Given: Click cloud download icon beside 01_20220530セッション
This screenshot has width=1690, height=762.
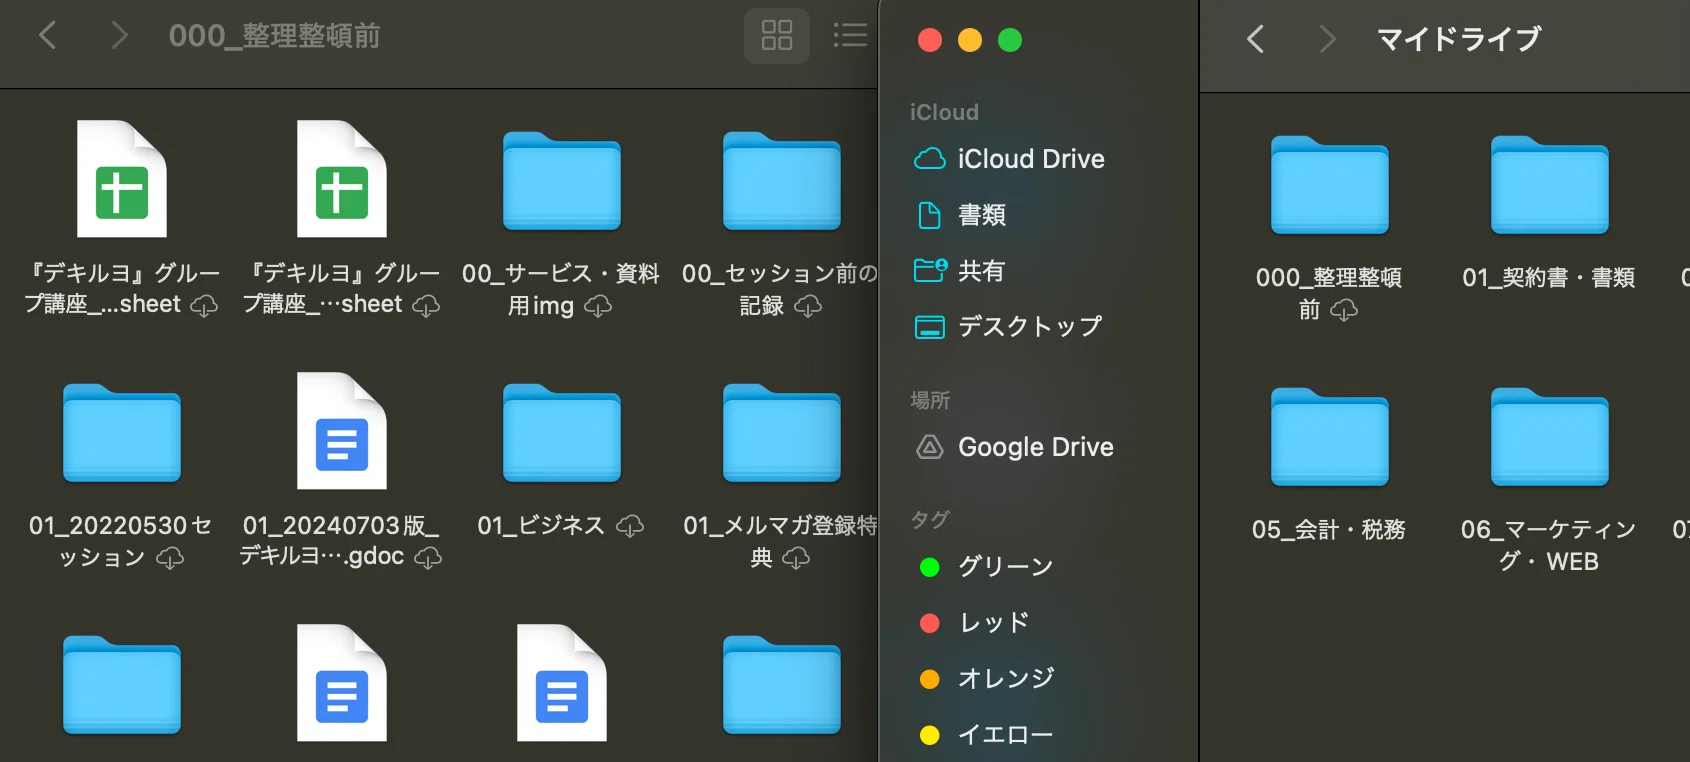Looking at the screenshot, I should [170, 558].
